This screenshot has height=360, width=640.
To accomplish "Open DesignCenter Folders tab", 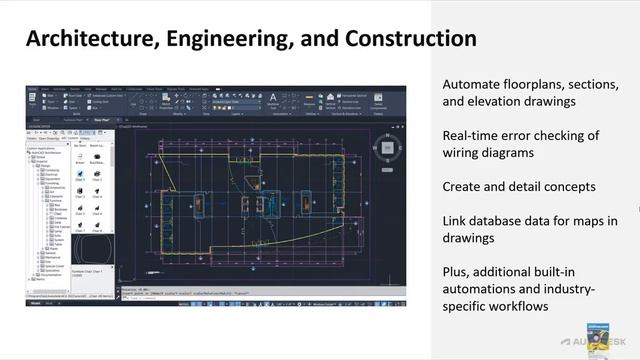I will 31,139.
